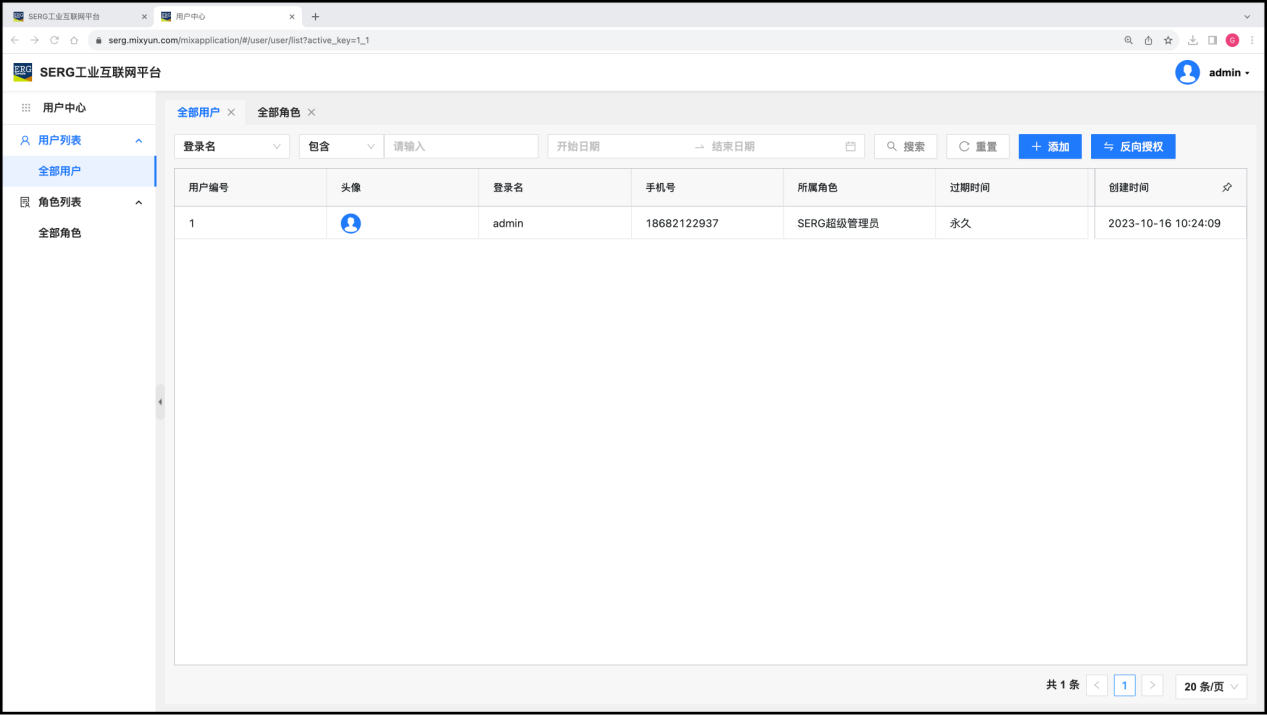Collapse the 用户列表 sidebar group
Image resolution: width=1267 pixels, height=715 pixels.
point(138,141)
